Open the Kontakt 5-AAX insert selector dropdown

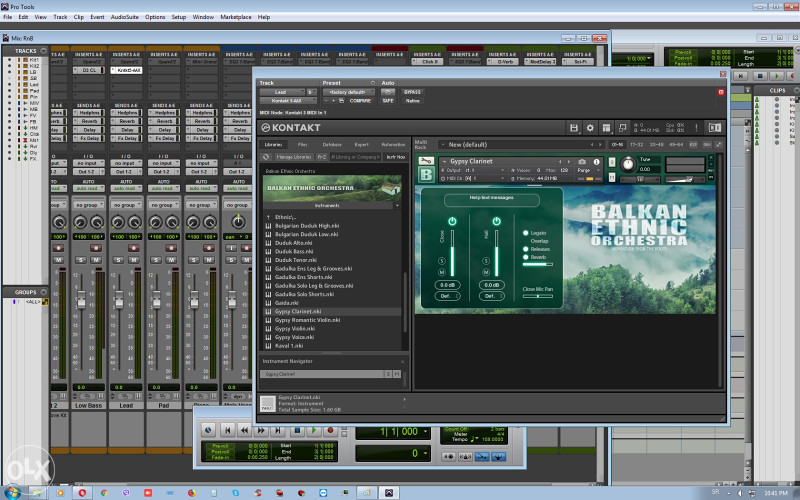point(288,101)
